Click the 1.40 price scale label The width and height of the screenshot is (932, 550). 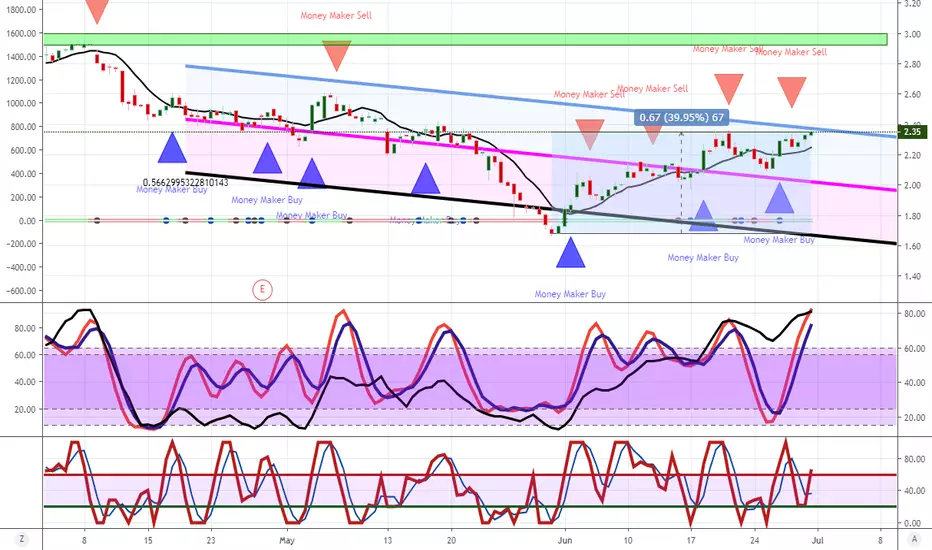pyautogui.click(x=912, y=276)
